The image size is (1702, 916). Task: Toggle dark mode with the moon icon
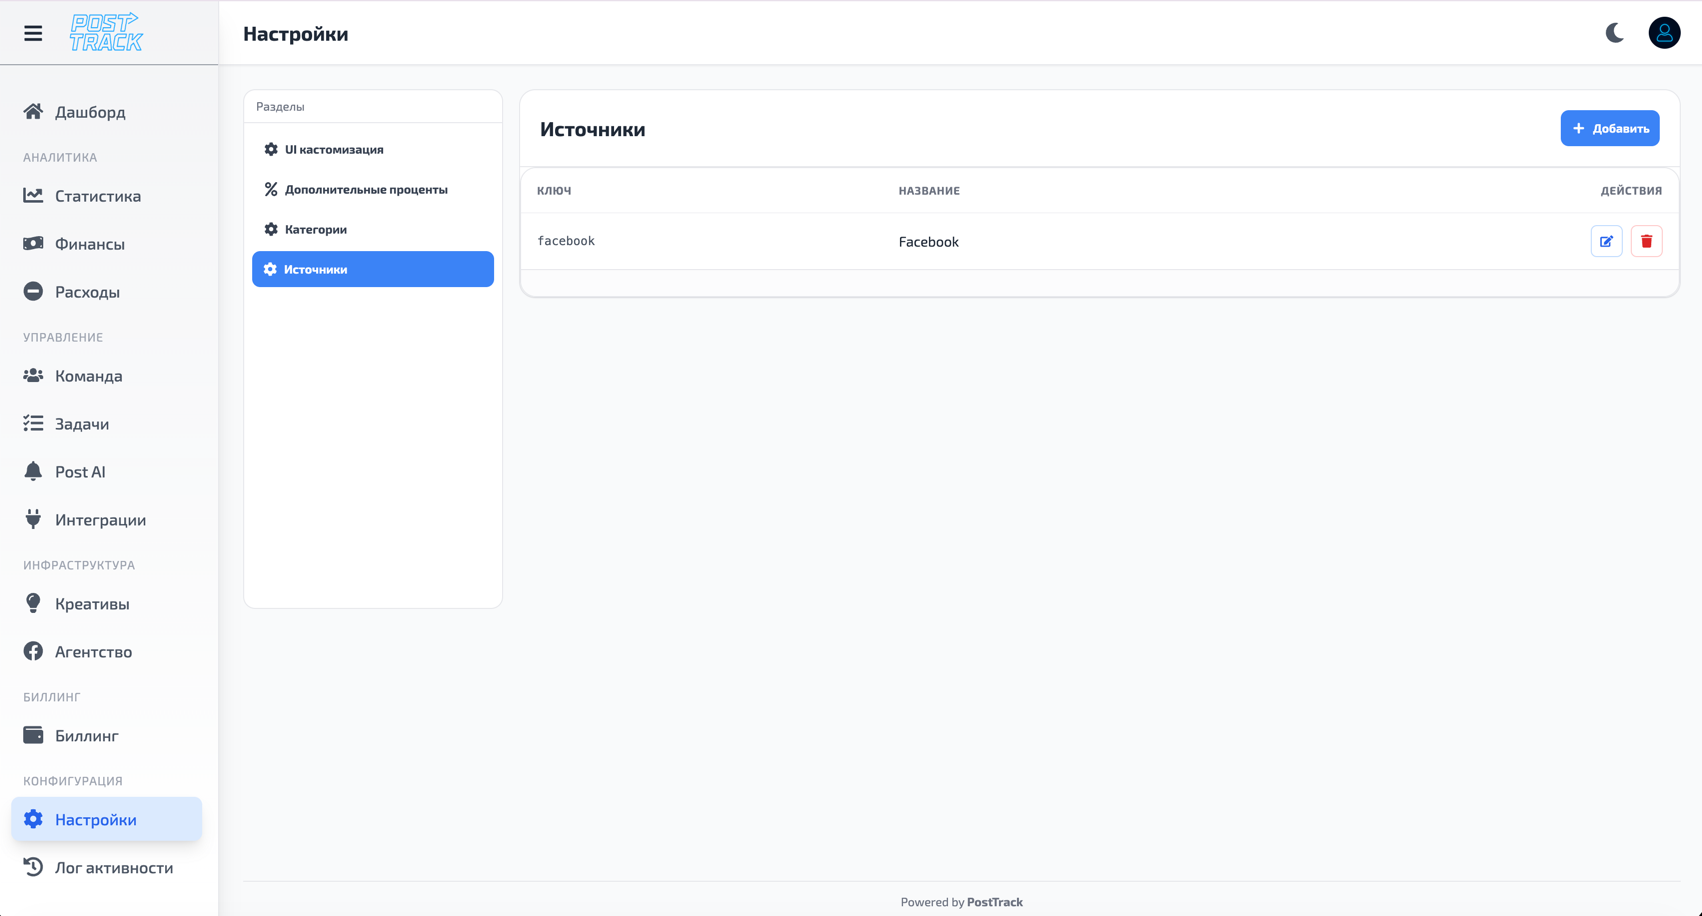pyautogui.click(x=1614, y=33)
